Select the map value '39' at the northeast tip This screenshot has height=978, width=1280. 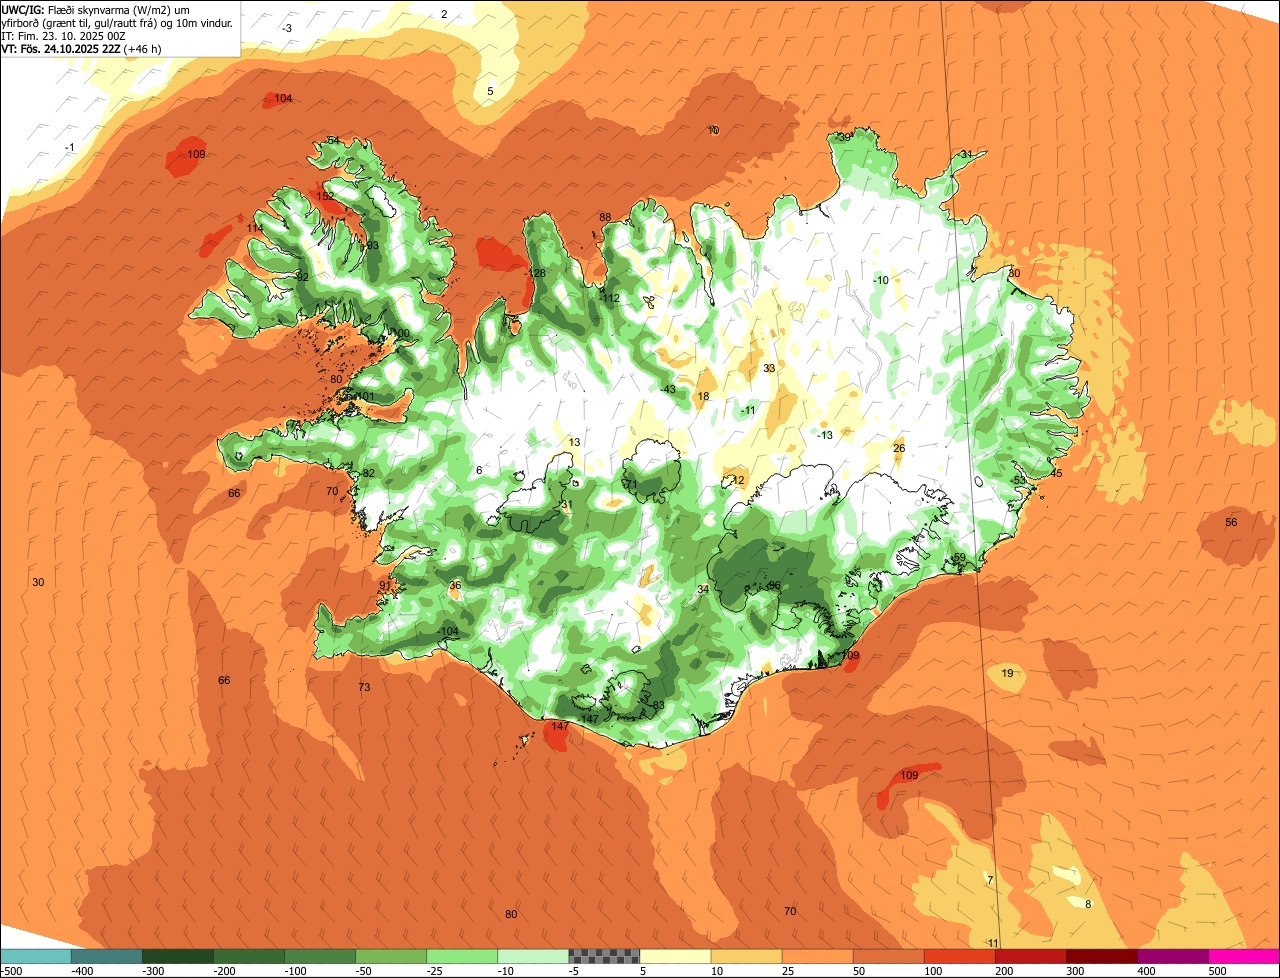coord(845,138)
